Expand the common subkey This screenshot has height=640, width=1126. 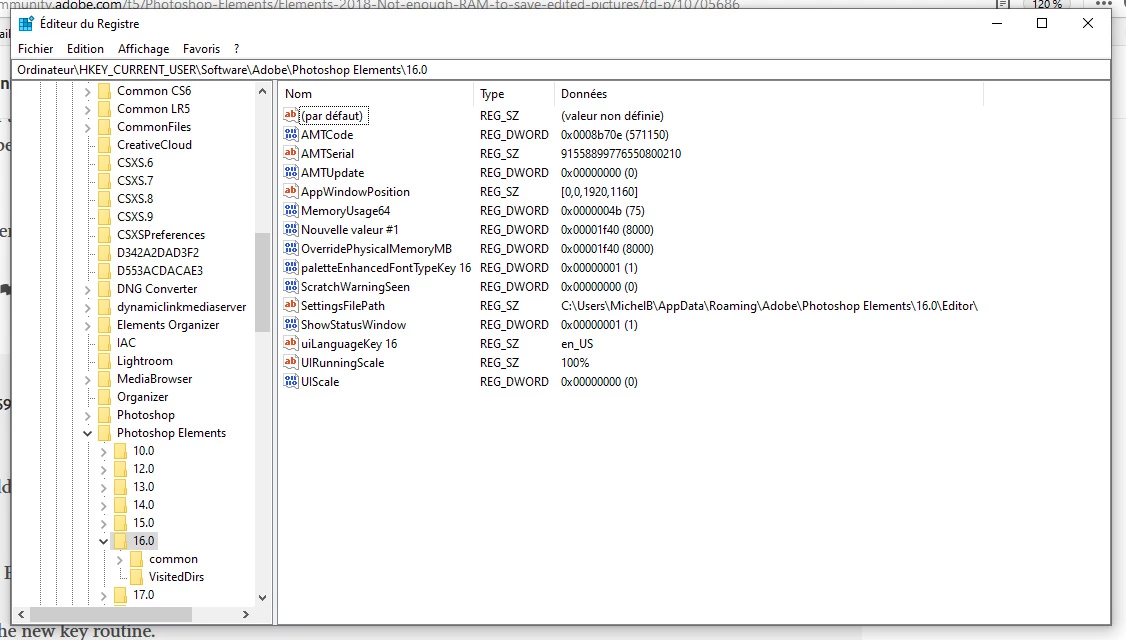(120, 559)
